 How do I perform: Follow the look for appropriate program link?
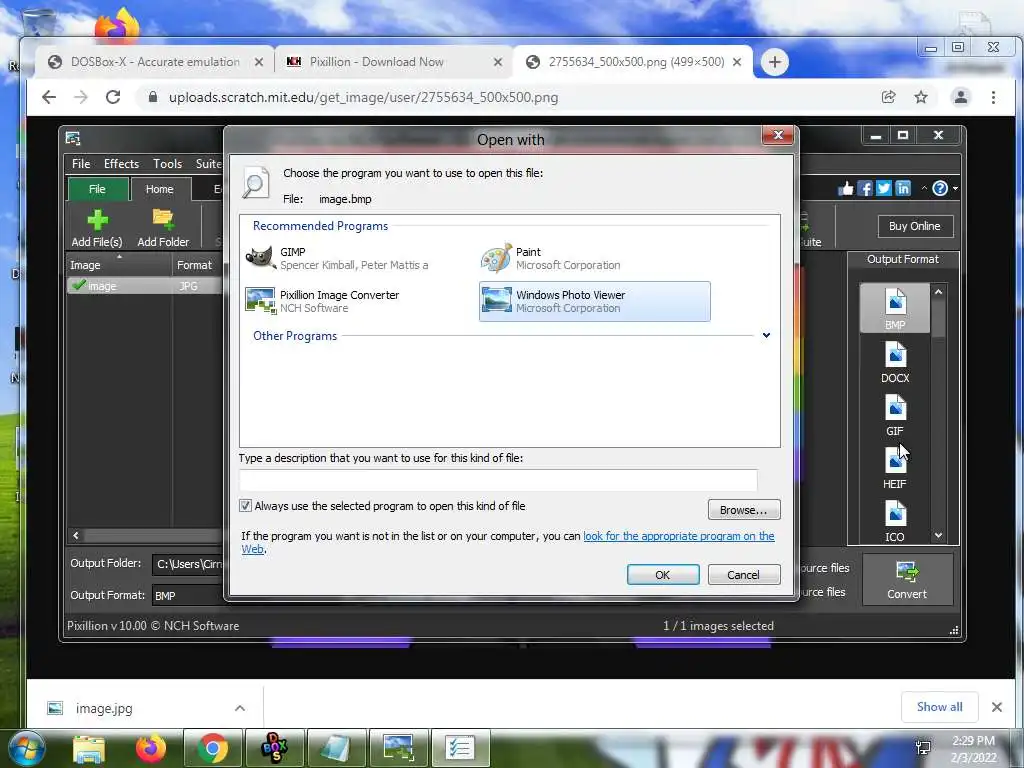click(679, 536)
